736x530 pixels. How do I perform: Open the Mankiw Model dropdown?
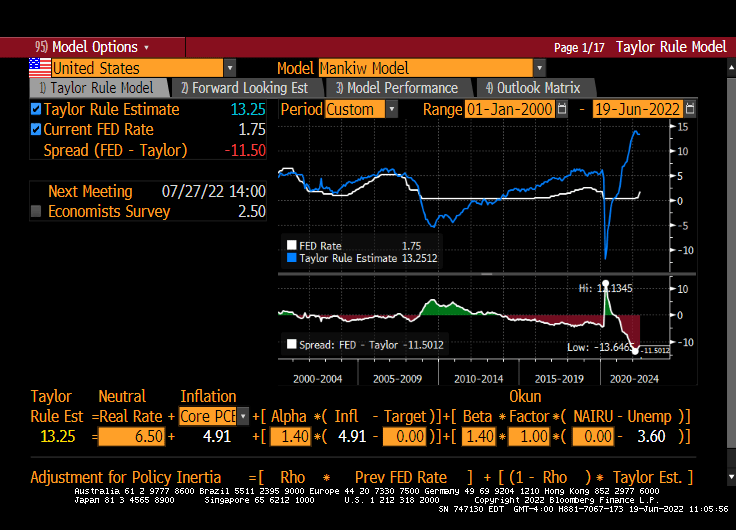pos(539,68)
